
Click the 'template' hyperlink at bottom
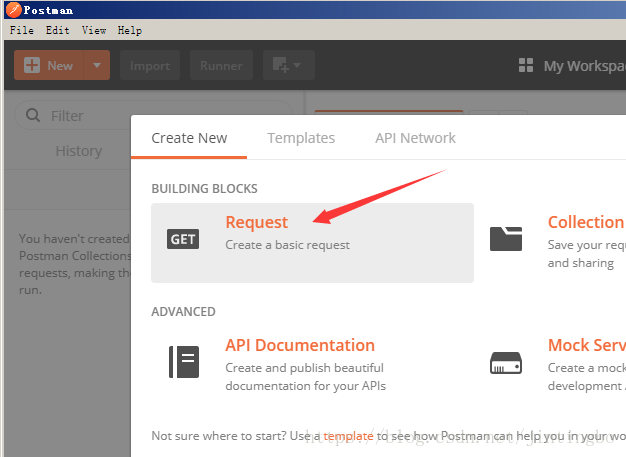[x=348, y=436]
